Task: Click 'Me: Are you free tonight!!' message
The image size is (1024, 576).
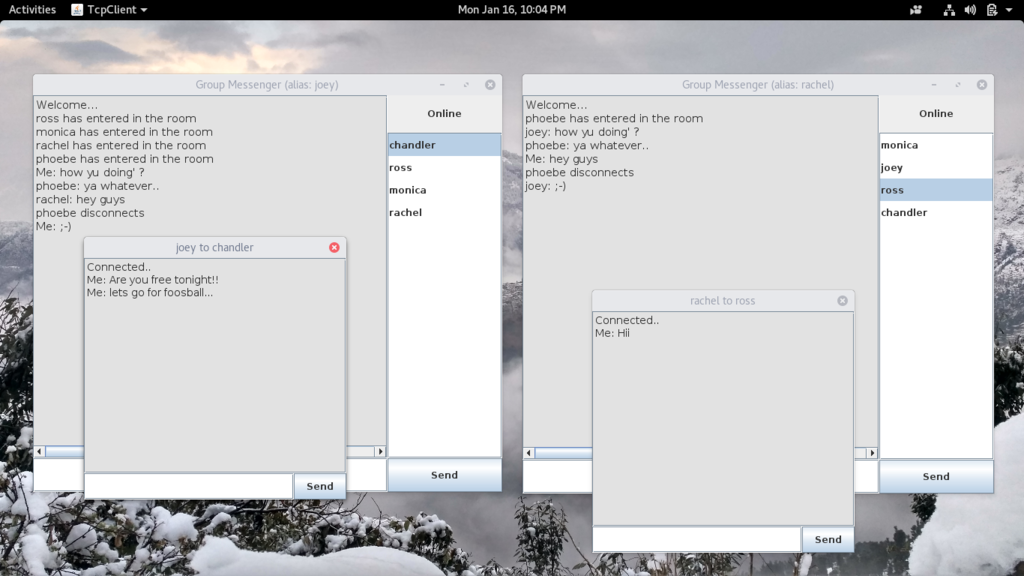Action: [152, 280]
